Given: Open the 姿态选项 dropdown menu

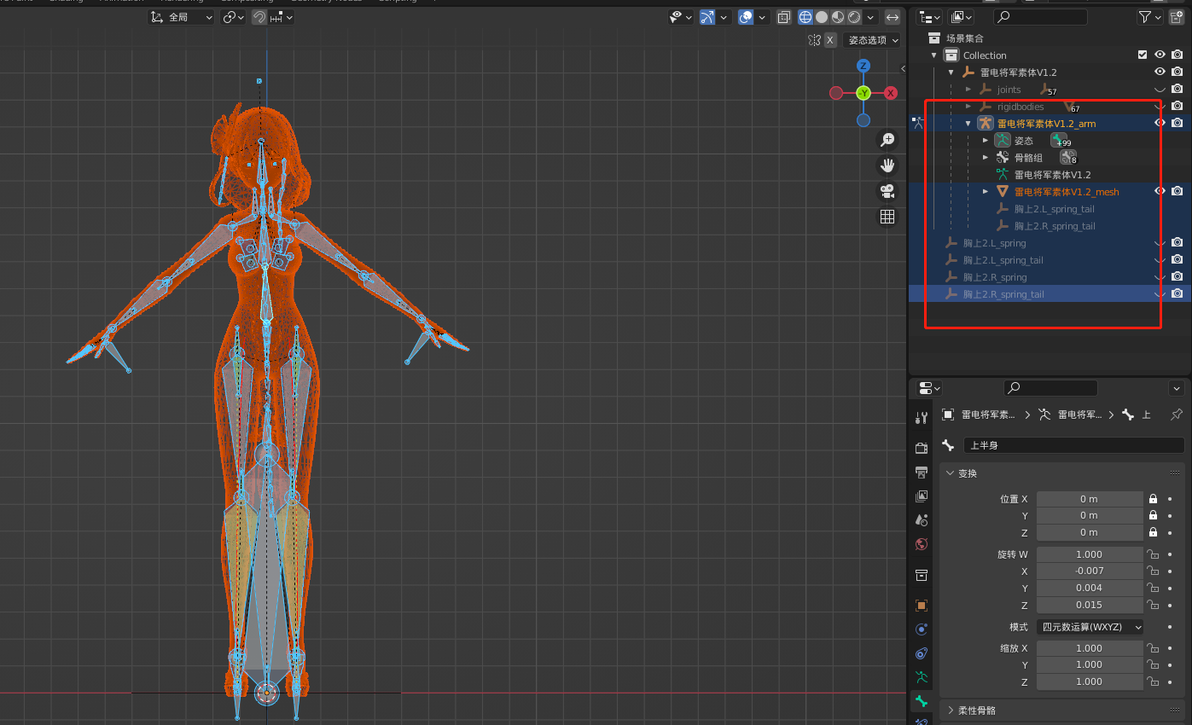Looking at the screenshot, I should click(873, 40).
